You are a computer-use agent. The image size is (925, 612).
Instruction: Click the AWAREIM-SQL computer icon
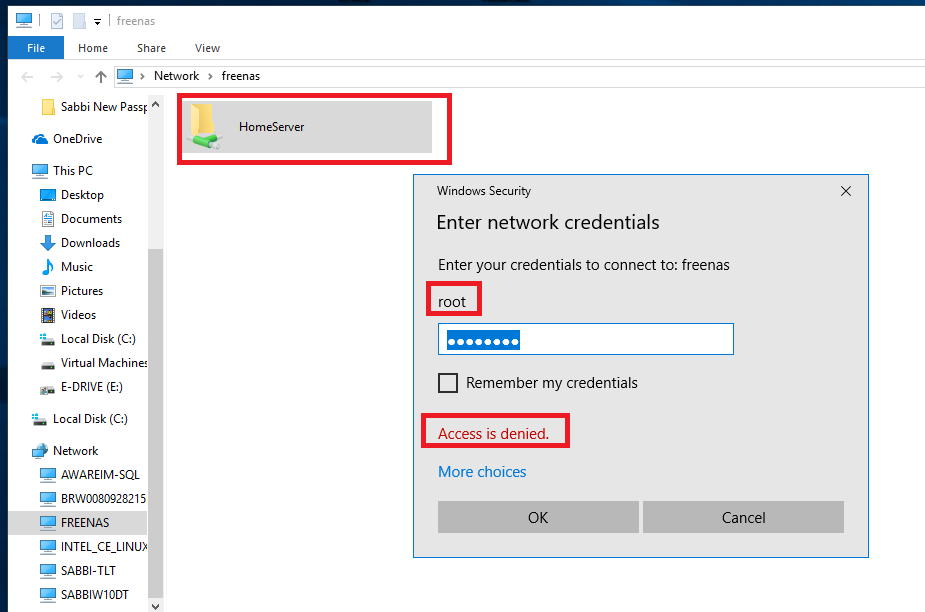[48, 474]
